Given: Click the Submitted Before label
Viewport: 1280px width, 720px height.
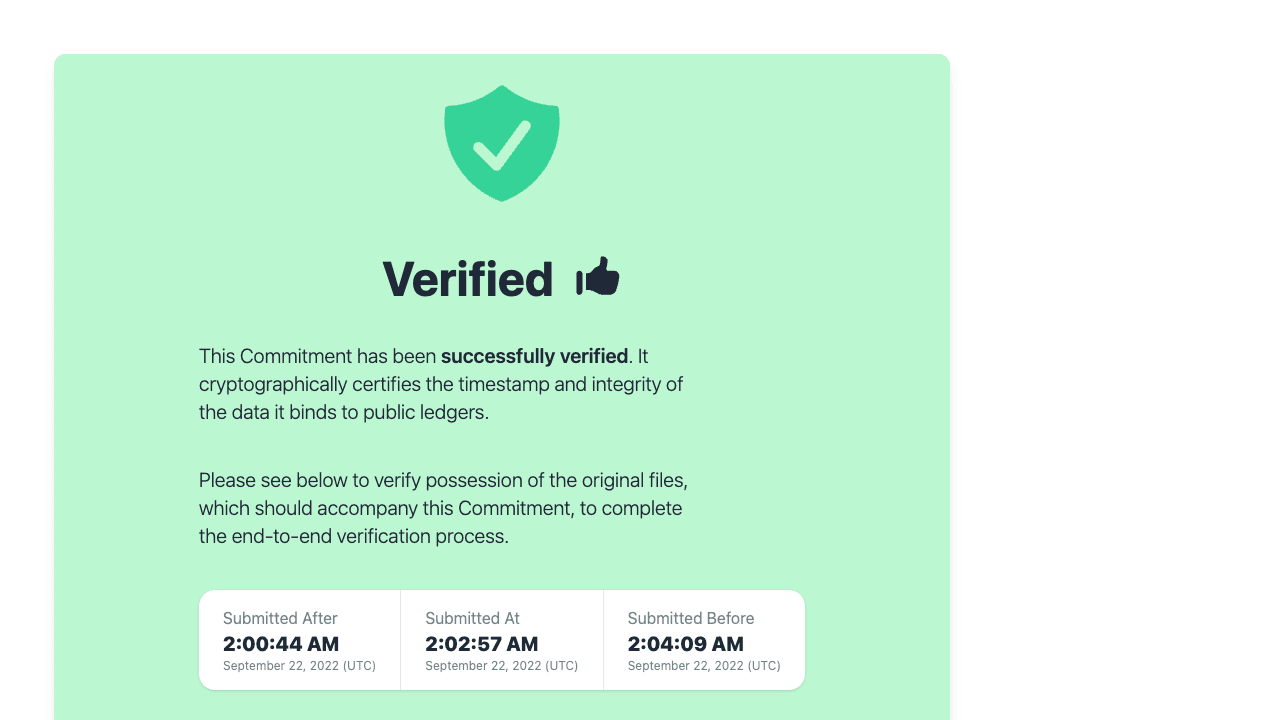Looking at the screenshot, I should point(691,618).
